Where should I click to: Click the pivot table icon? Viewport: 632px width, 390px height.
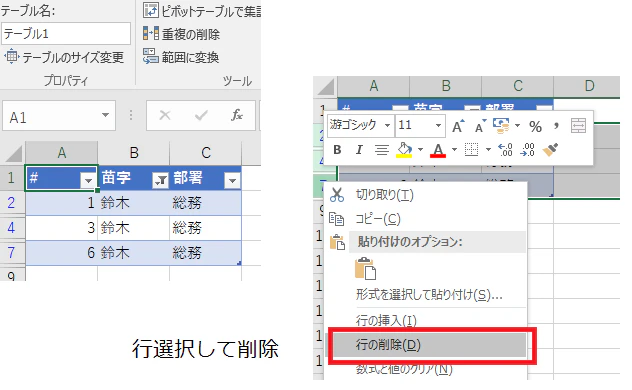pyautogui.click(x=151, y=10)
